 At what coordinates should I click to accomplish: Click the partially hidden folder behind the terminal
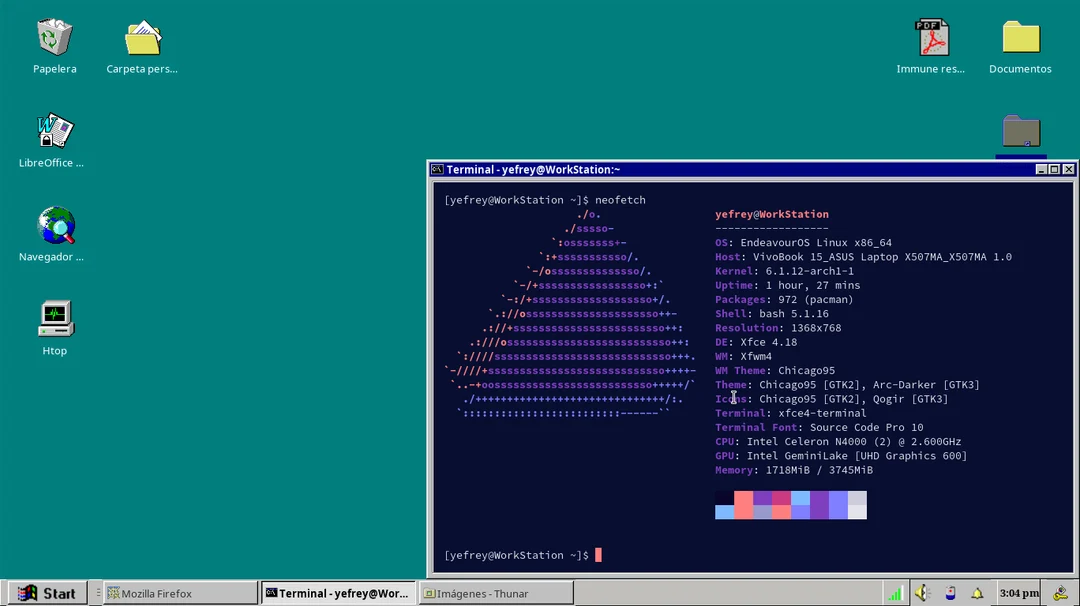tap(1021, 131)
